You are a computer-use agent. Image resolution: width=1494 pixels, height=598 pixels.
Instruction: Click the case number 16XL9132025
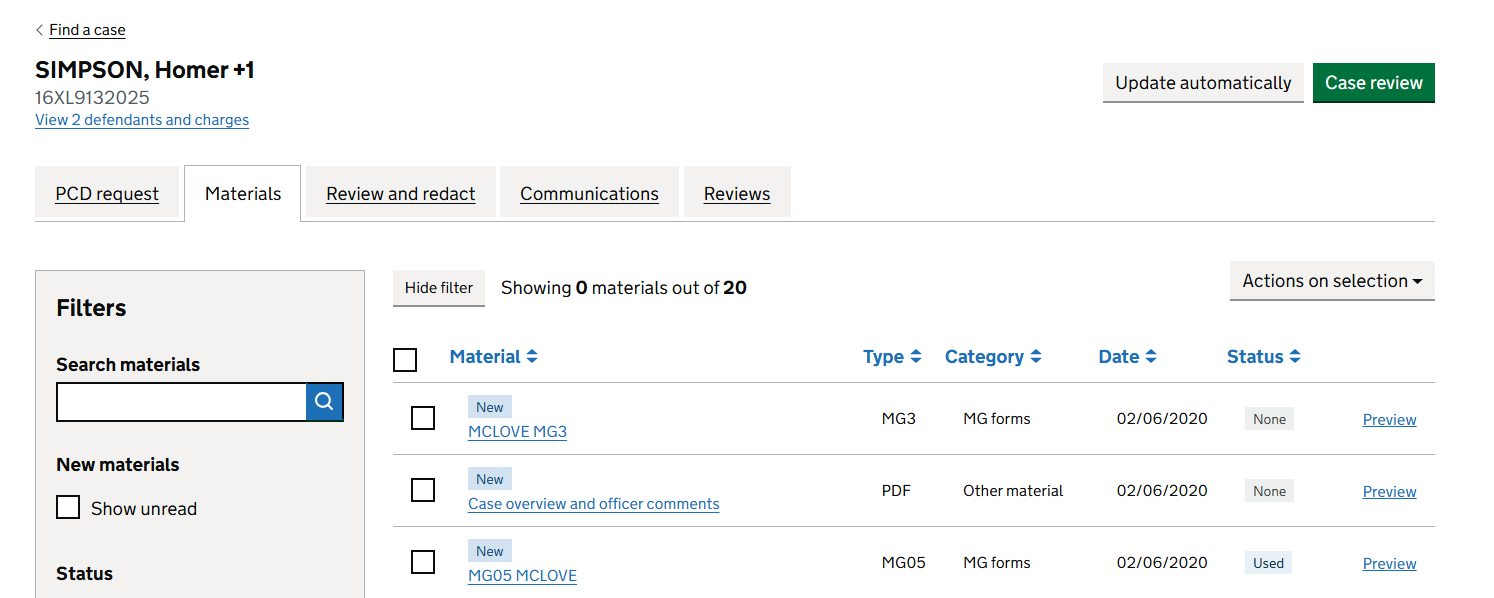point(92,98)
